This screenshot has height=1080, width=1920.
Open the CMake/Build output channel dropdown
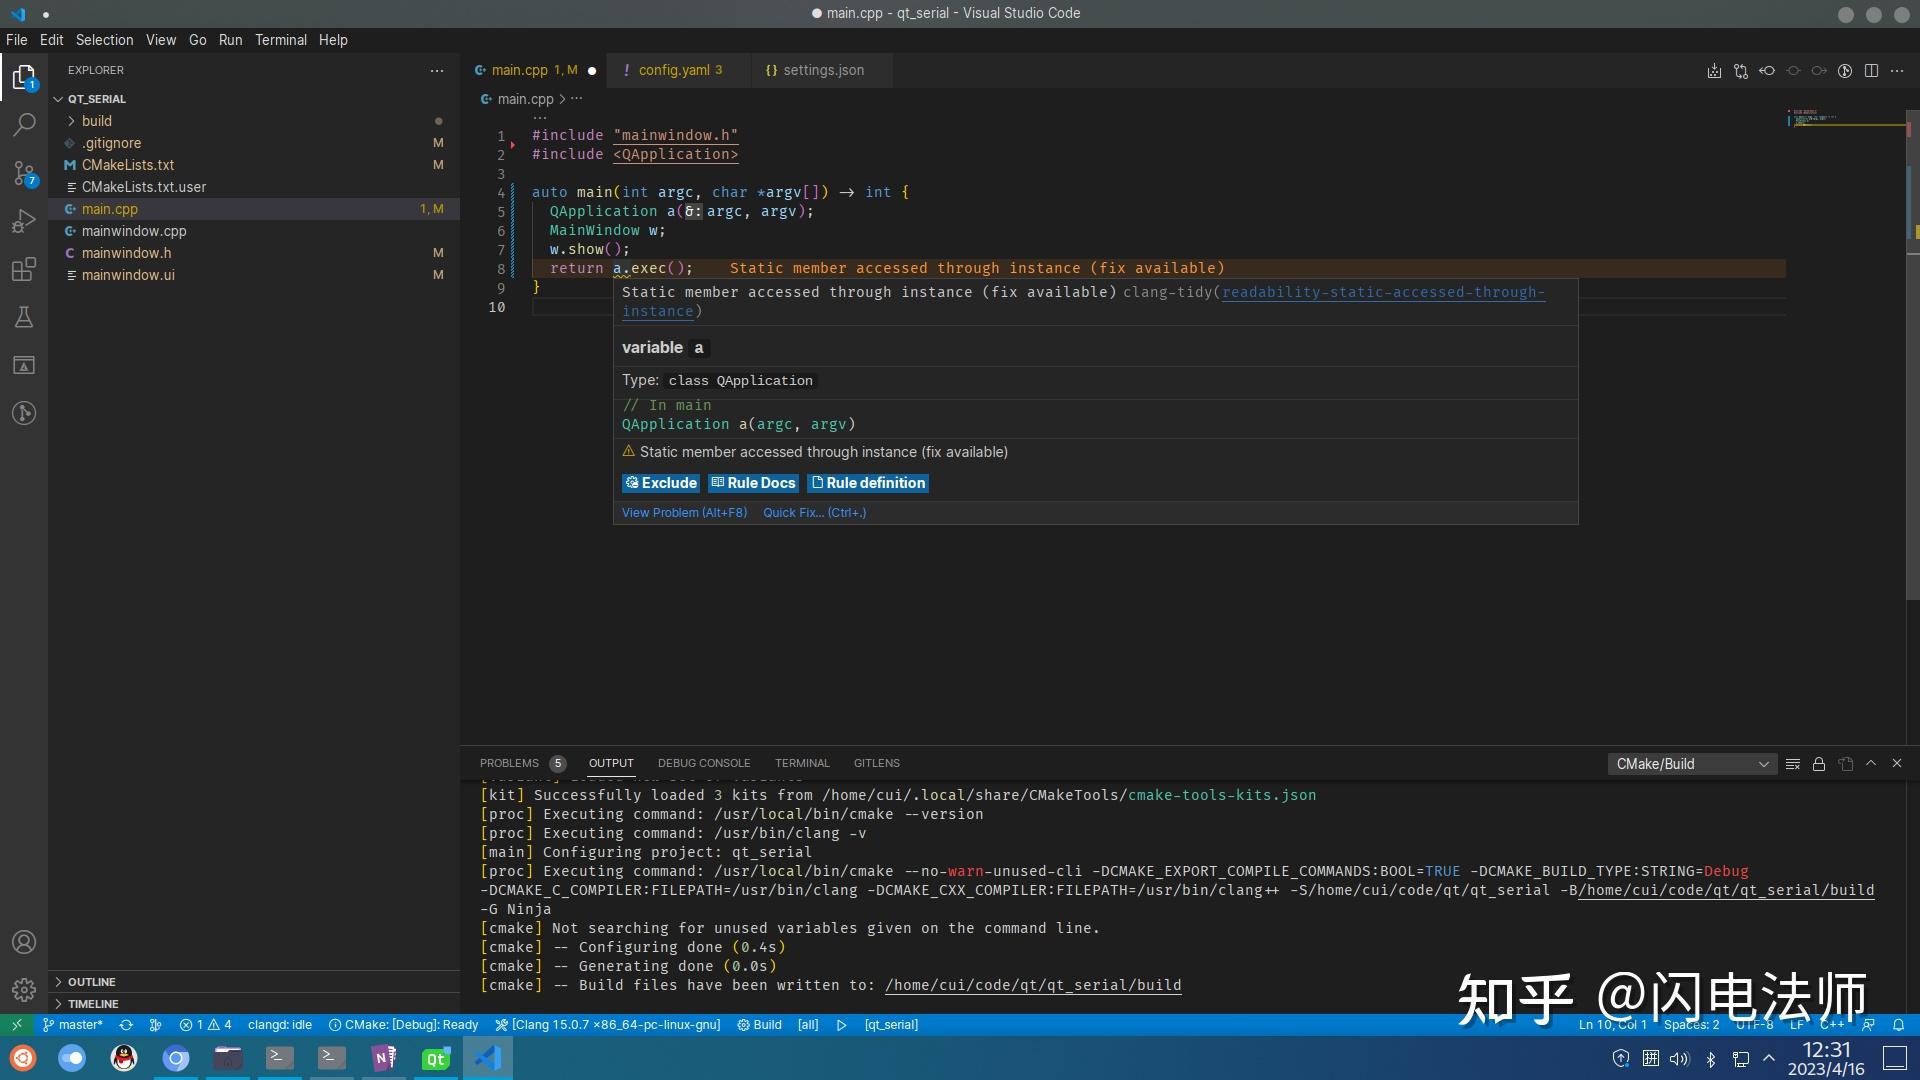(1692, 763)
